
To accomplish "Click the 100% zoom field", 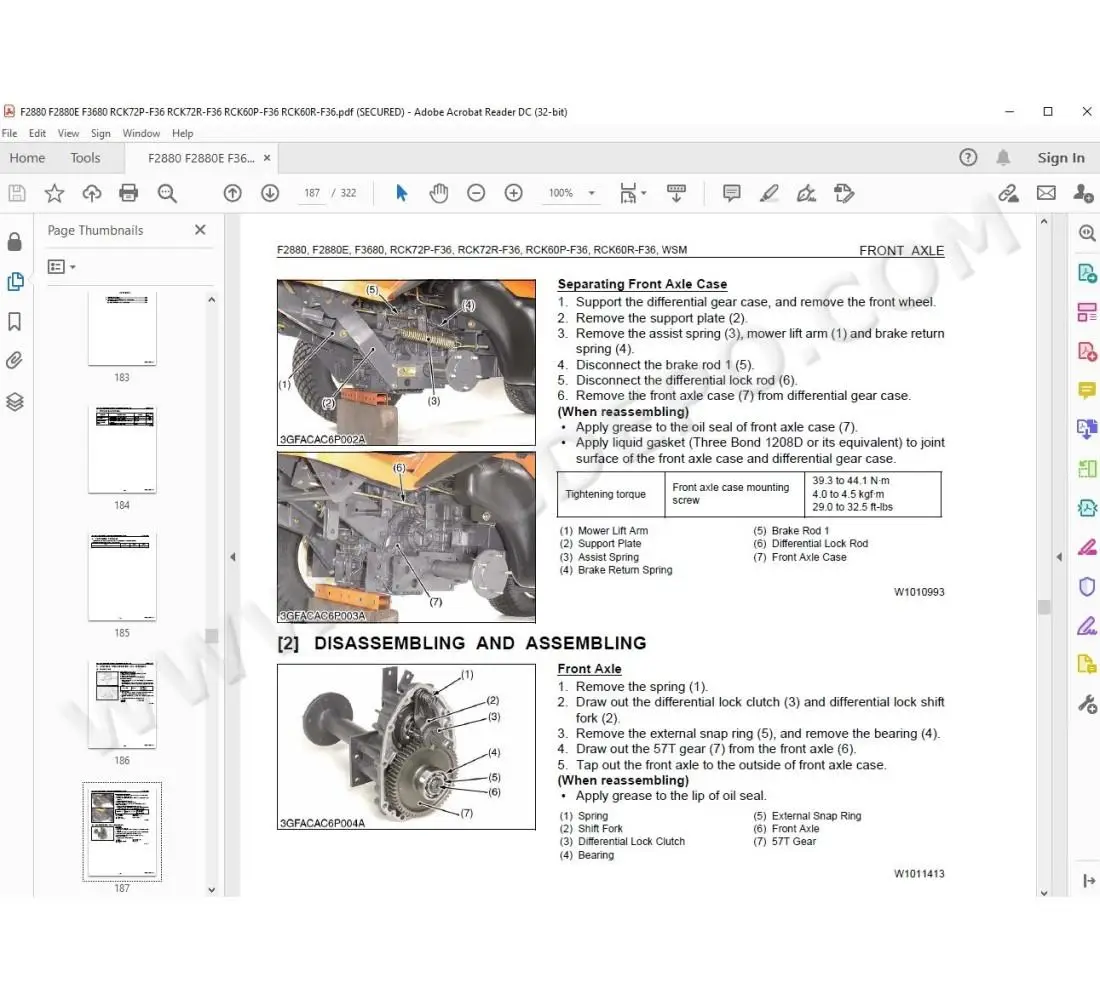I will [561, 193].
